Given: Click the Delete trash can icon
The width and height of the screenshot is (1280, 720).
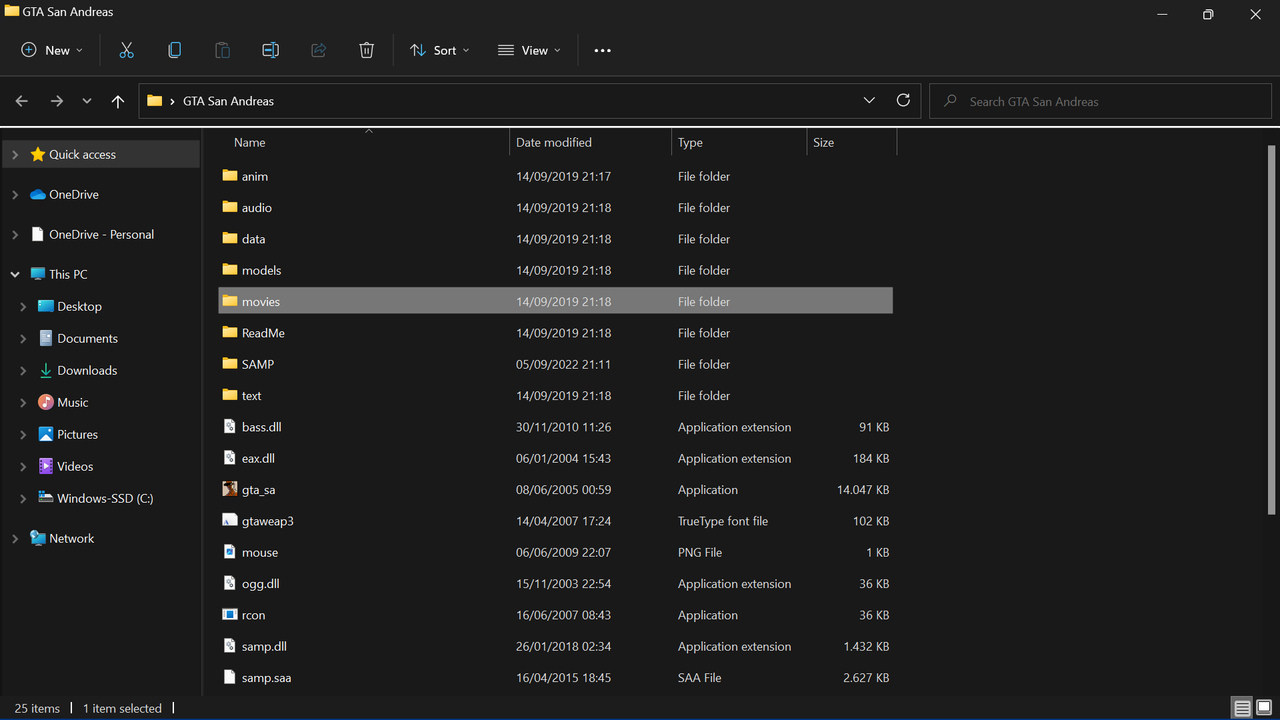Looking at the screenshot, I should tap(366, 50).
